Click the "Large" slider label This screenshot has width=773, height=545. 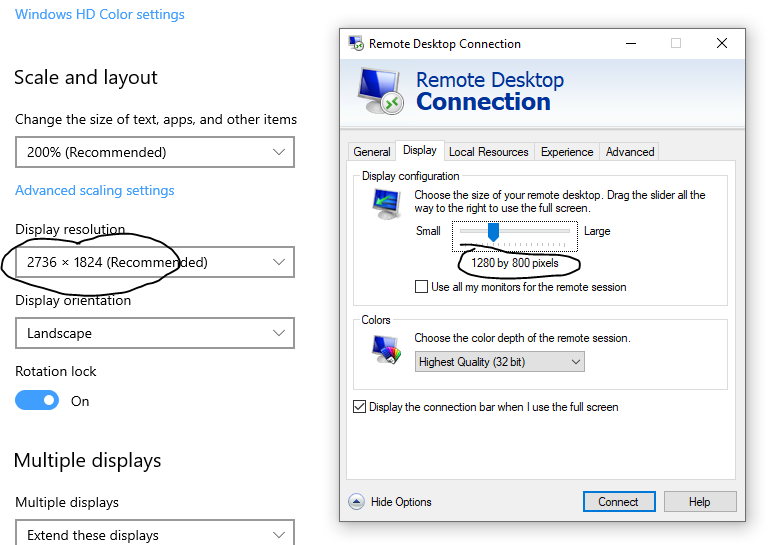pos(597,231)
